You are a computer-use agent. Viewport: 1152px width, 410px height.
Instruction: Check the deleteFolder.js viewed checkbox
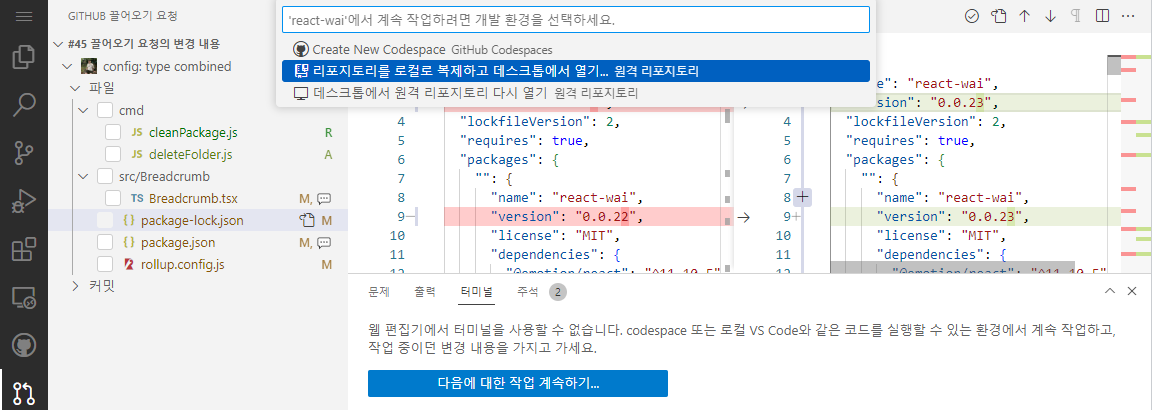(x=112, y=154)
